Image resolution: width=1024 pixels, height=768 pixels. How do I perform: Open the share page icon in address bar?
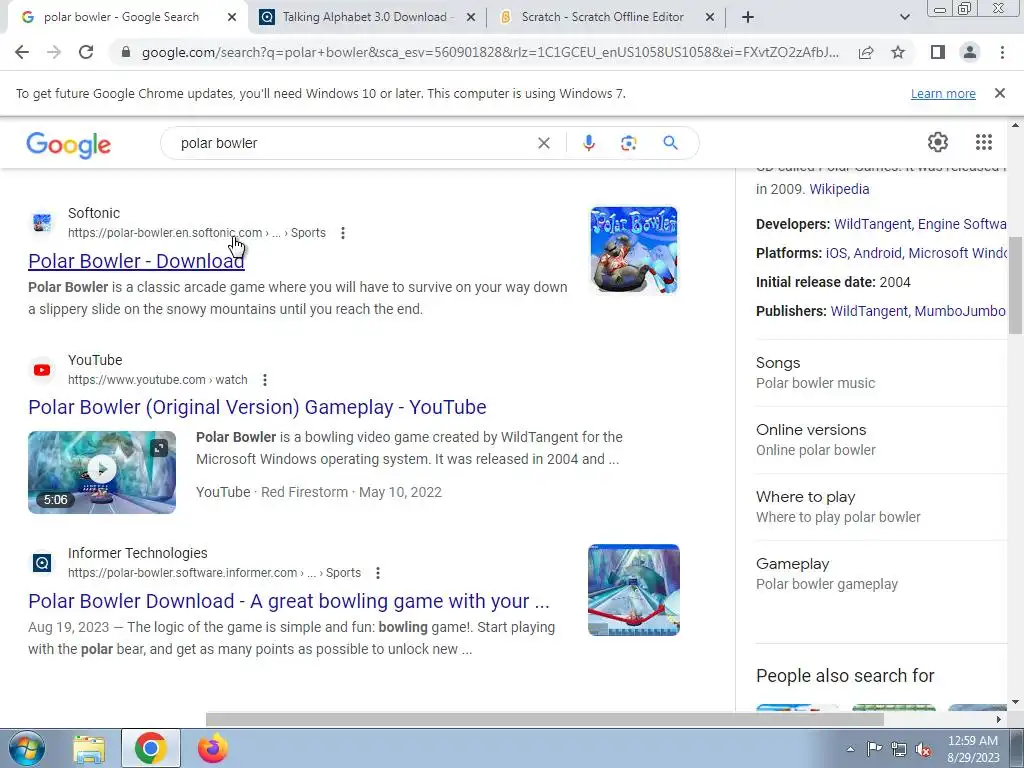click(866, 52)
